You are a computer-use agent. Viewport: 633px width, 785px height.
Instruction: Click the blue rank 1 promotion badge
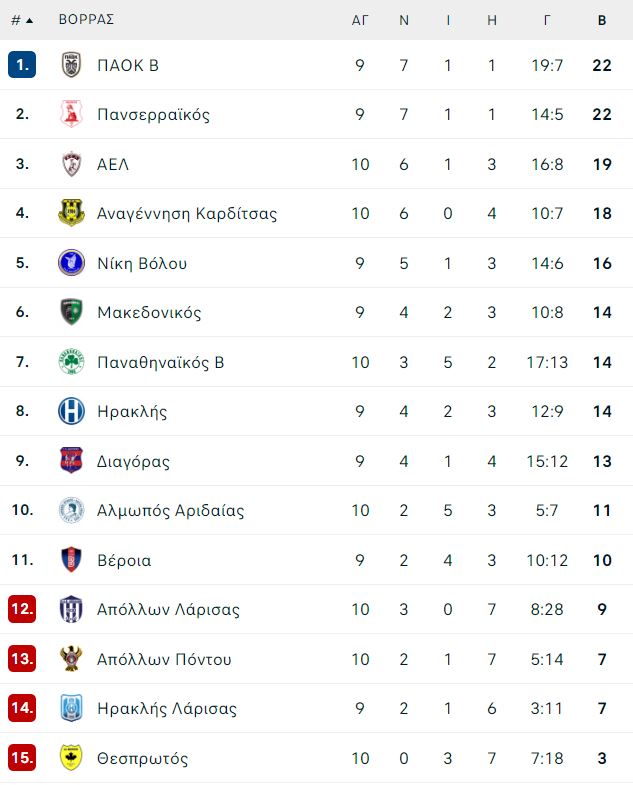tap(22, 64)
